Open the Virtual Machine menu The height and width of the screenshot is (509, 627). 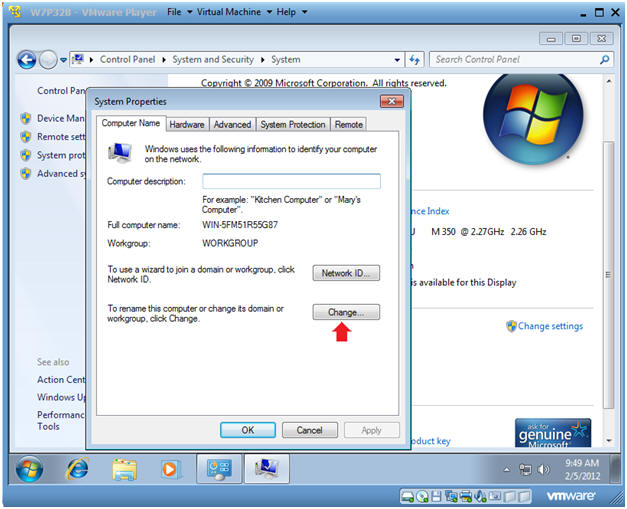click(x=234, y=12)
